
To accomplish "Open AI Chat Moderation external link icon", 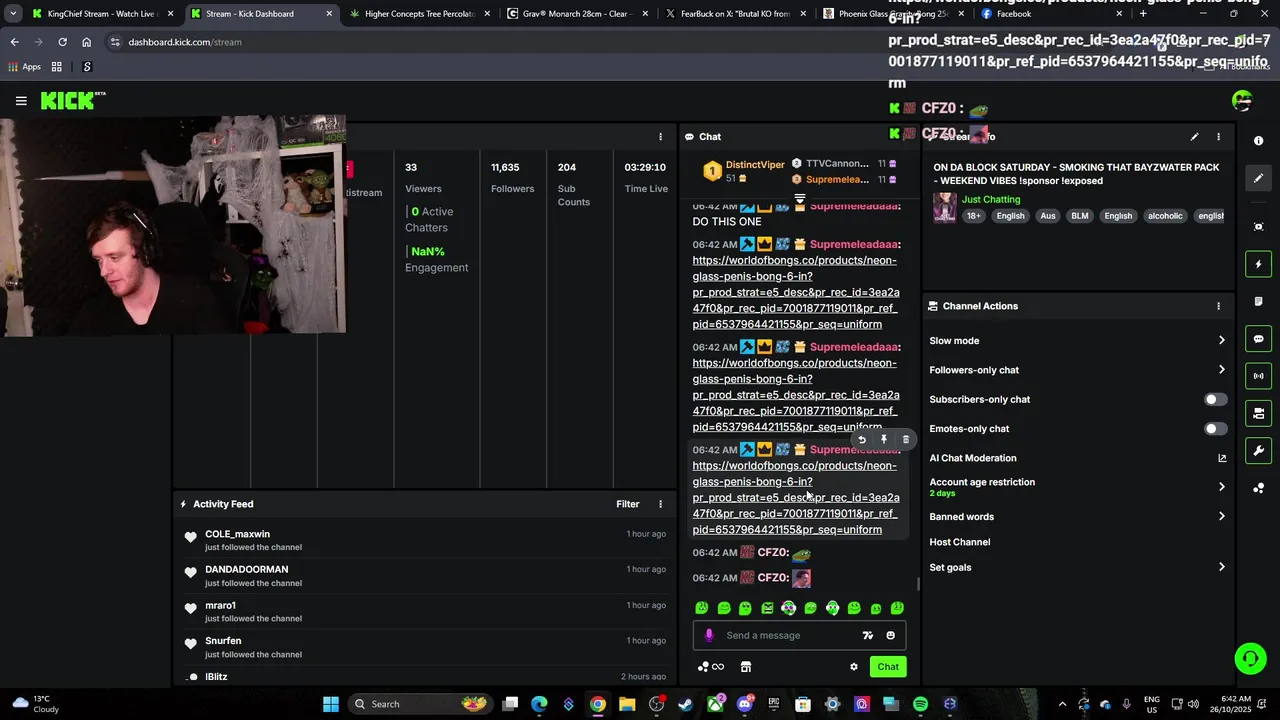I will click(x=1222, y=458).
